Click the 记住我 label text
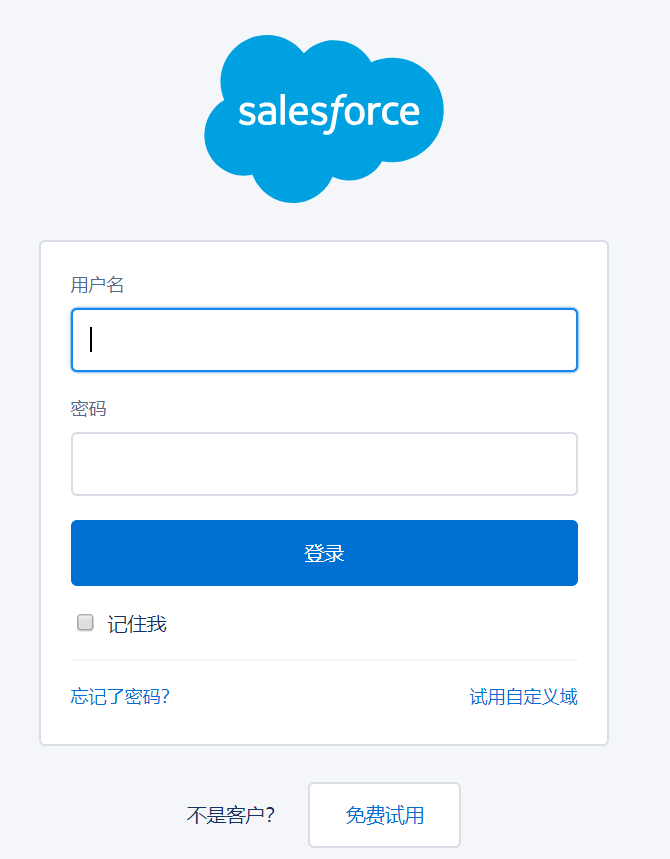 click(x=137, y=625)
